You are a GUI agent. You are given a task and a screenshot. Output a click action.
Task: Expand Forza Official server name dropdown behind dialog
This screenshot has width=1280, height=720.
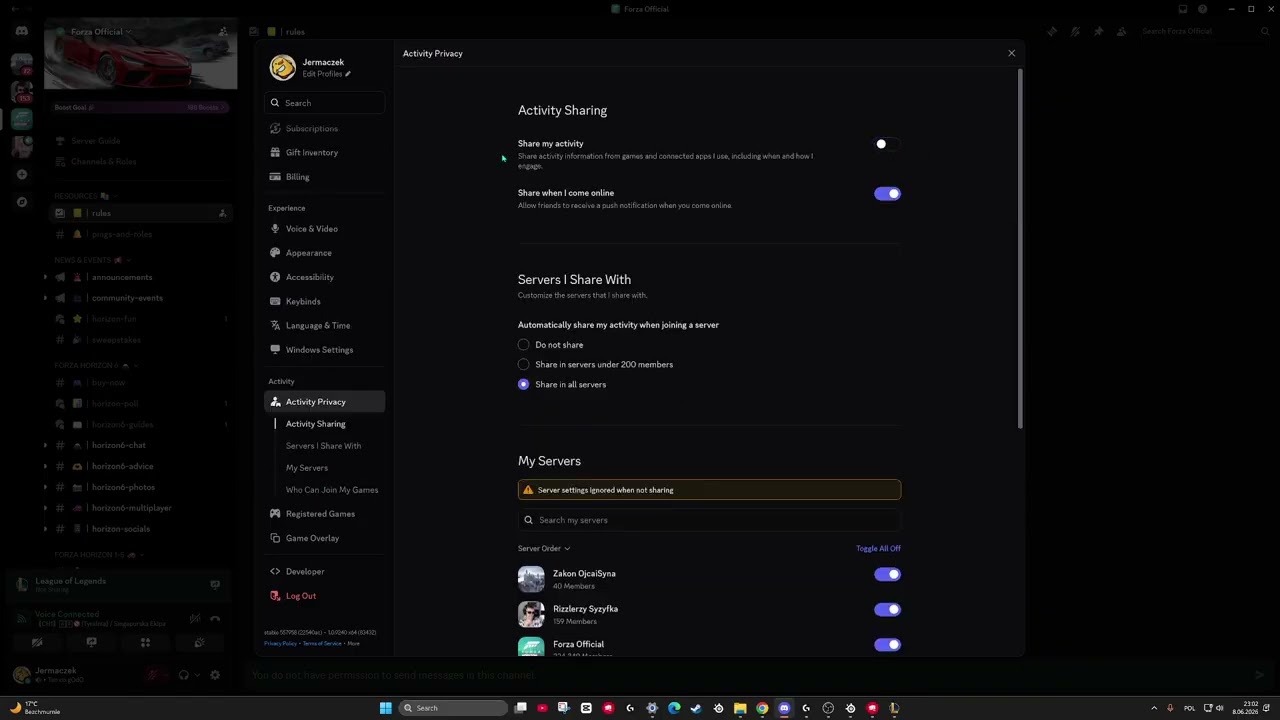(x=128, y=32)
